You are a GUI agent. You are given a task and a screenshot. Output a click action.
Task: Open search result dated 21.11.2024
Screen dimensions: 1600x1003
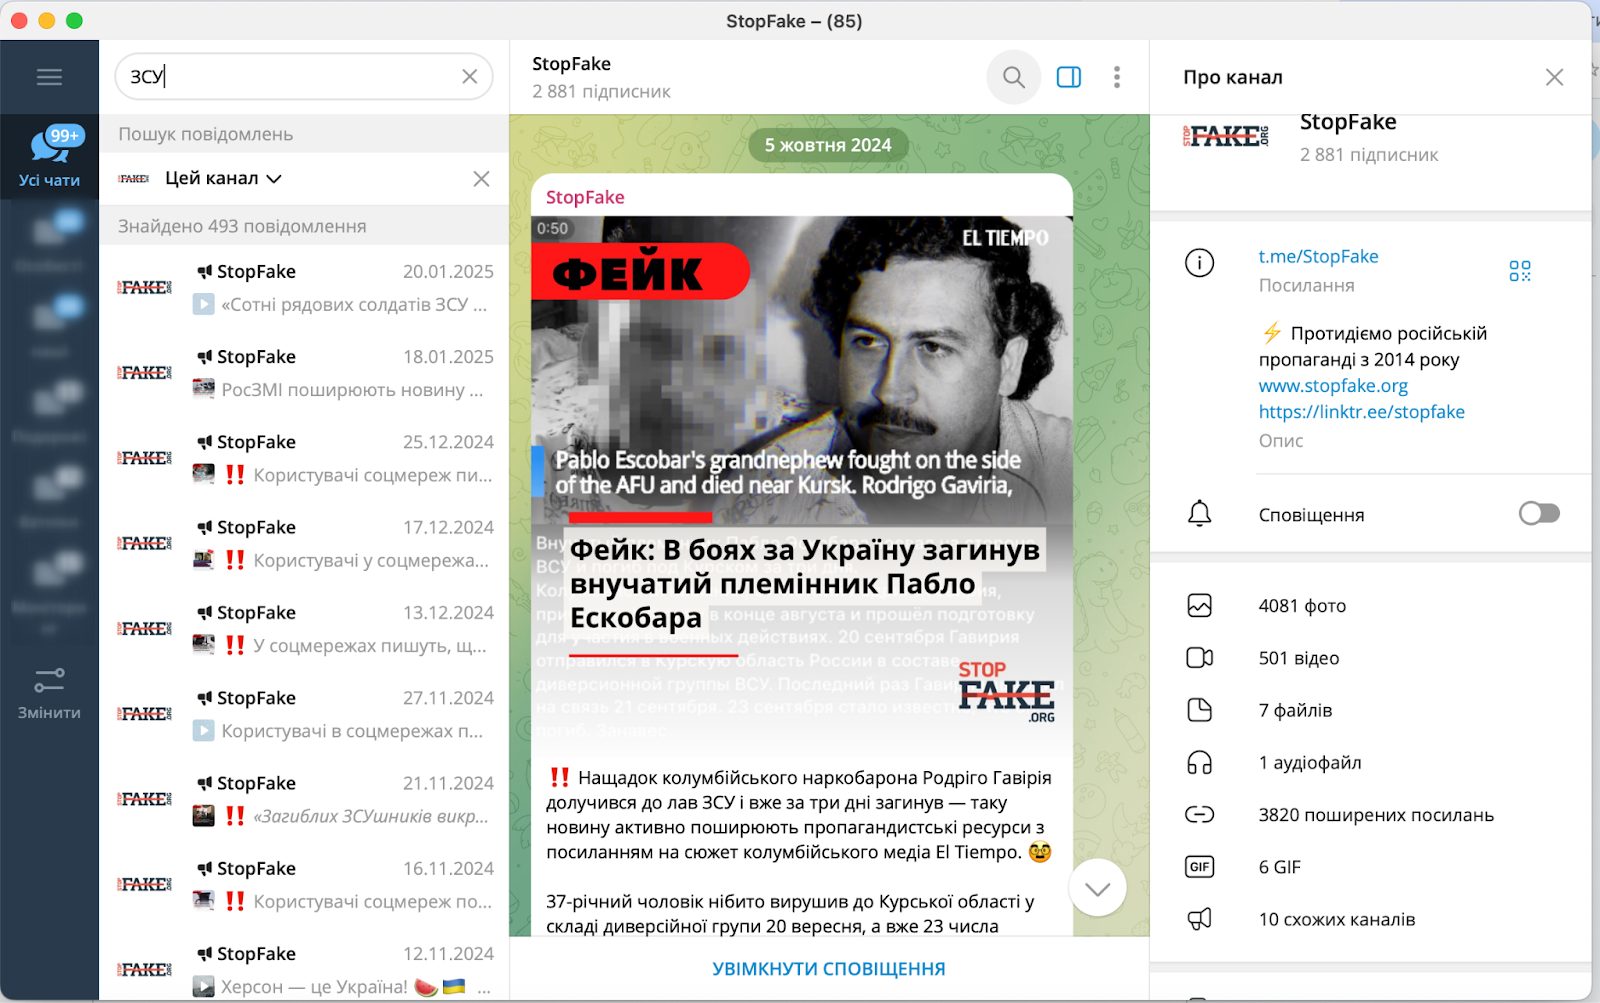click(x=304, y=799)
